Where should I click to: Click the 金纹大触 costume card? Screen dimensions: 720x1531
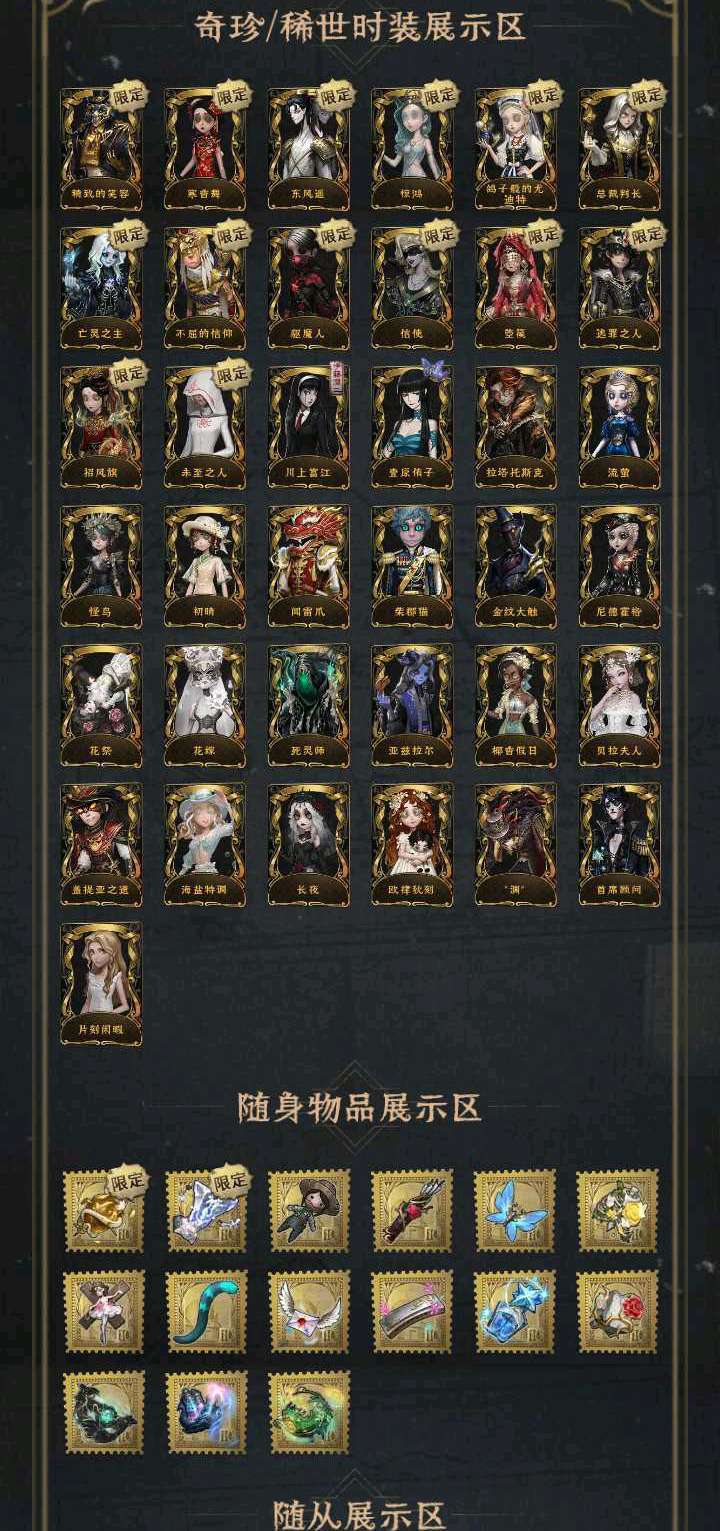coord(516,566)
